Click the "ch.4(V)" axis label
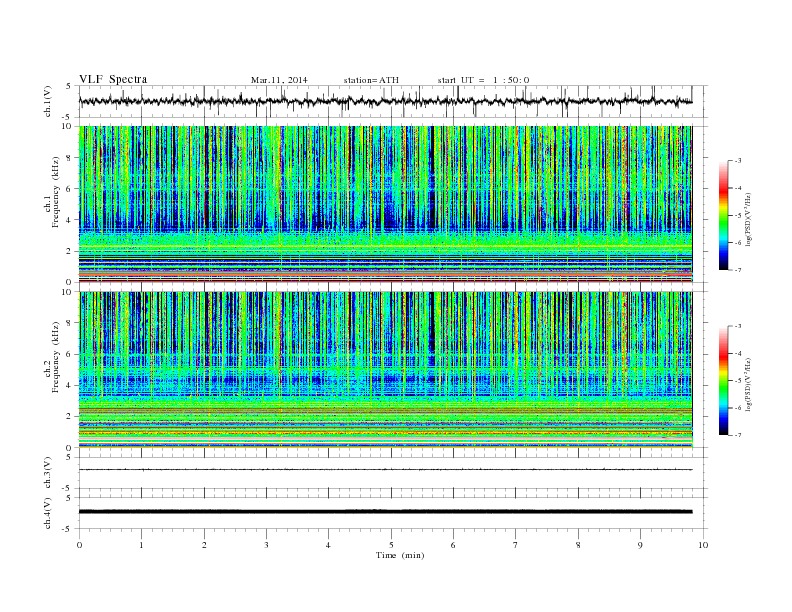 48,513
